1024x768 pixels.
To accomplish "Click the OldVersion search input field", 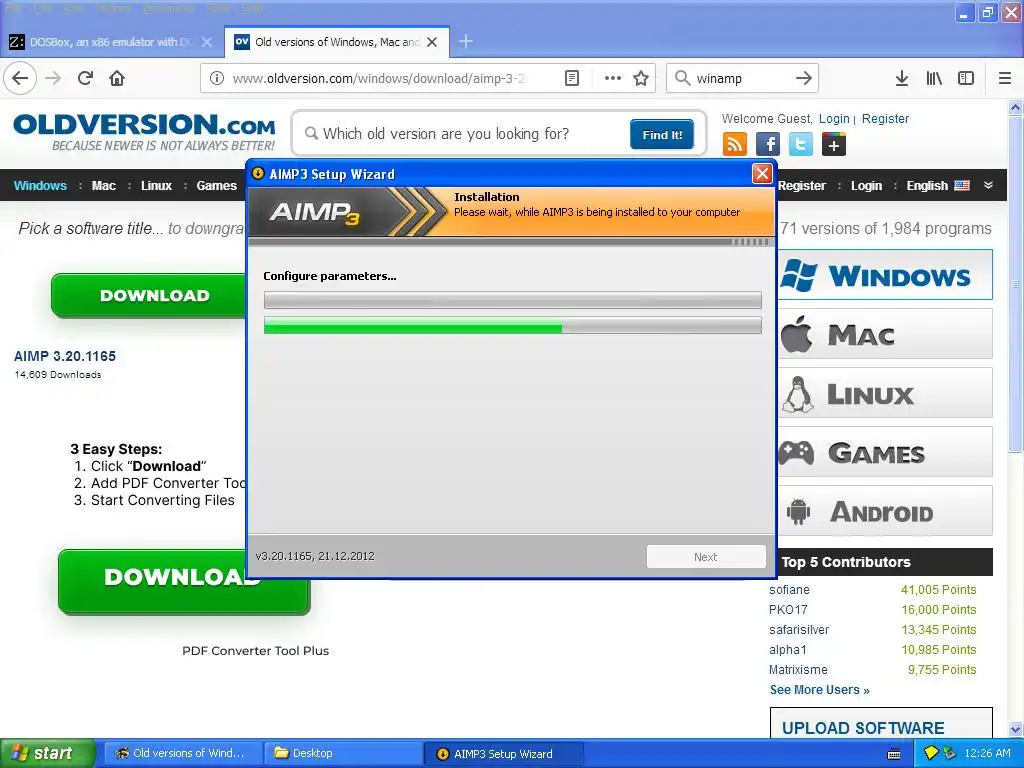I will coord(462,134).
